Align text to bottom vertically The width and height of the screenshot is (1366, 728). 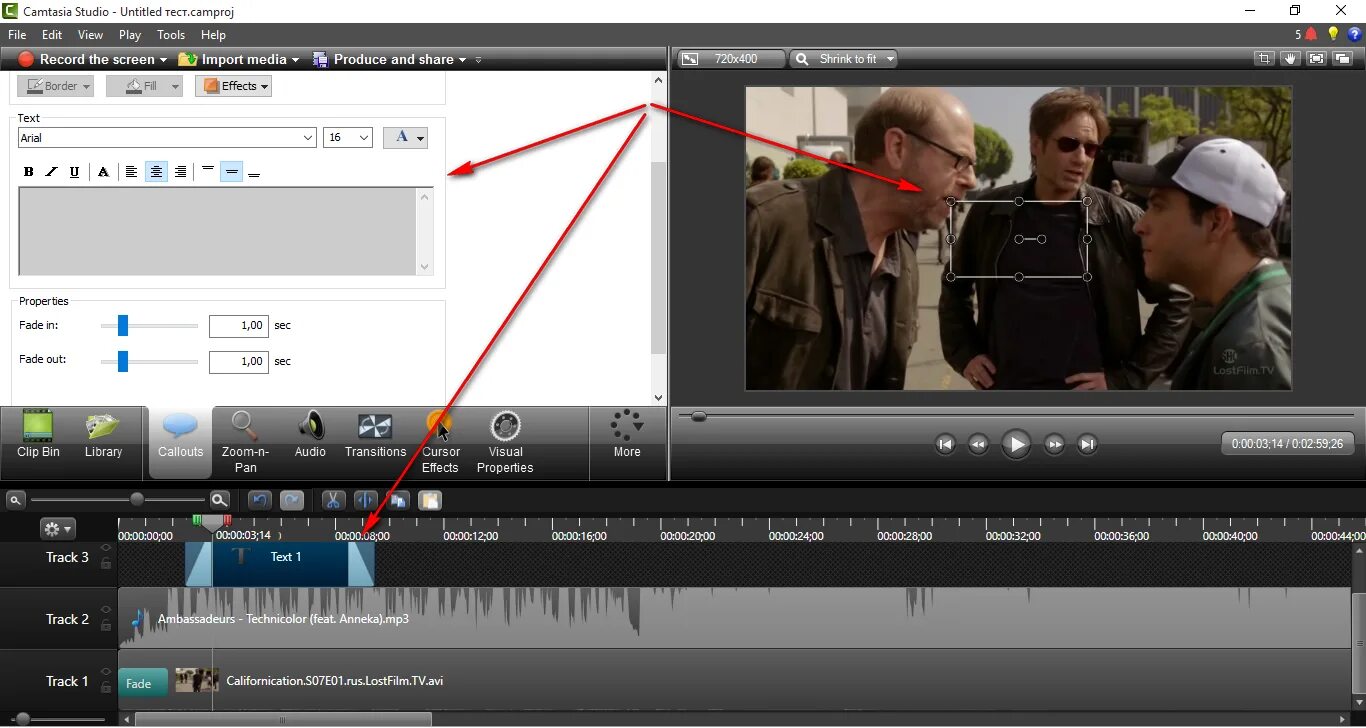pos(255,172)
